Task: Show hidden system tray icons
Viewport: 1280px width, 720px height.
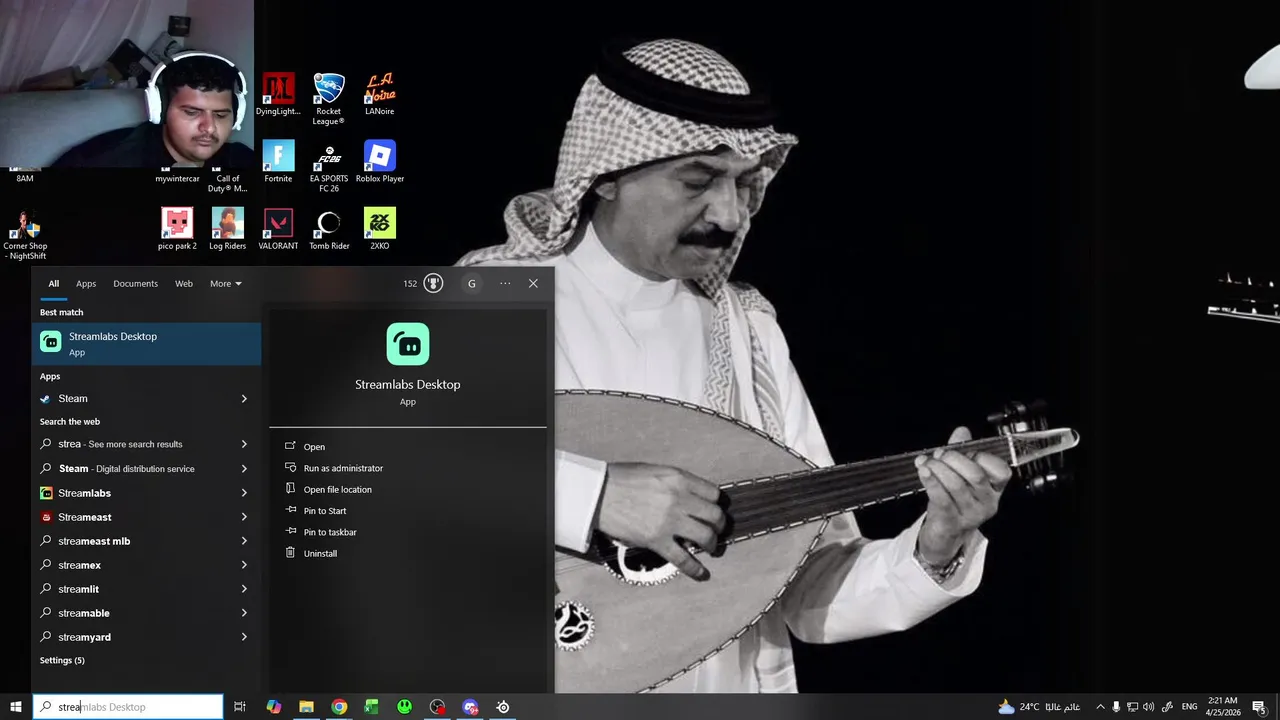Action: click(1100, 707)
